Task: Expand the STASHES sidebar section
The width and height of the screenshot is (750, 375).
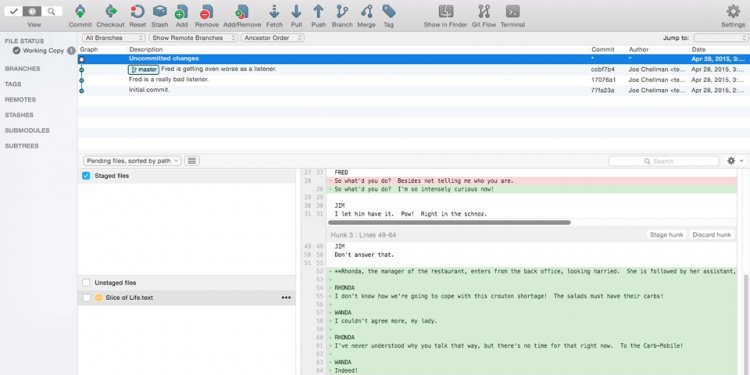Action: [19, 115]
